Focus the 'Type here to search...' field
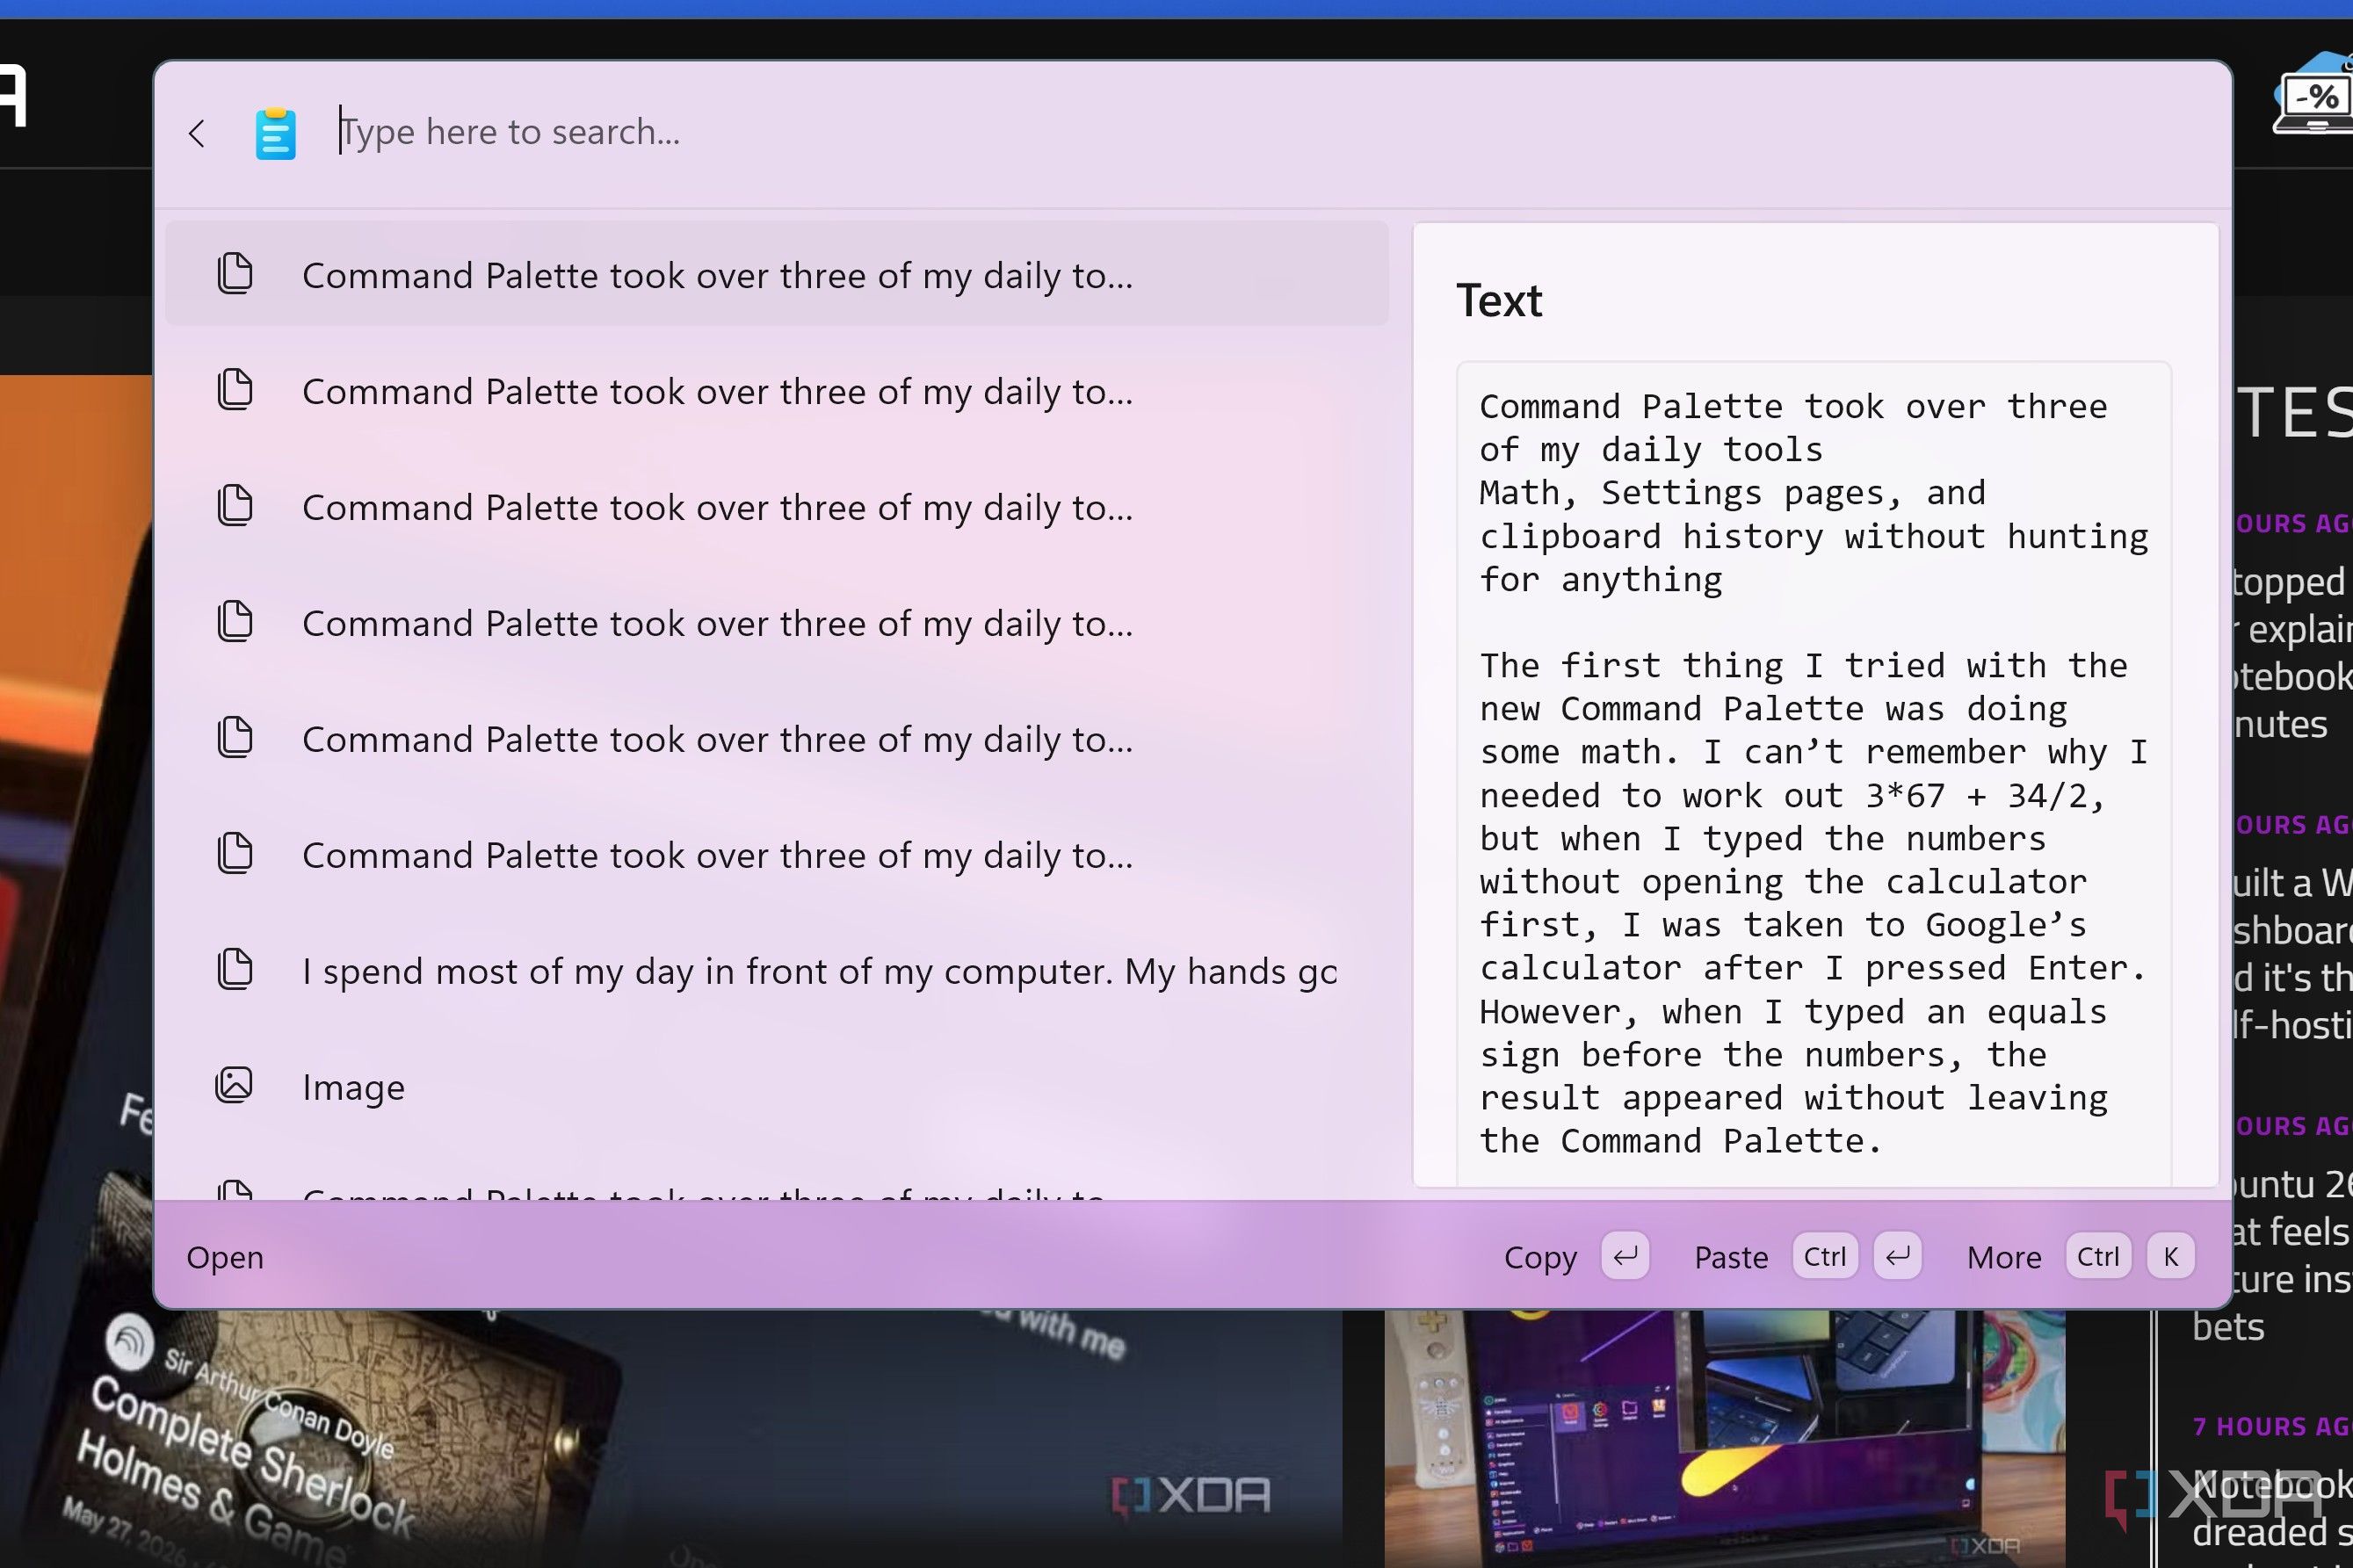This screenshot has width=2353, height=1568. coord(1270,132)
